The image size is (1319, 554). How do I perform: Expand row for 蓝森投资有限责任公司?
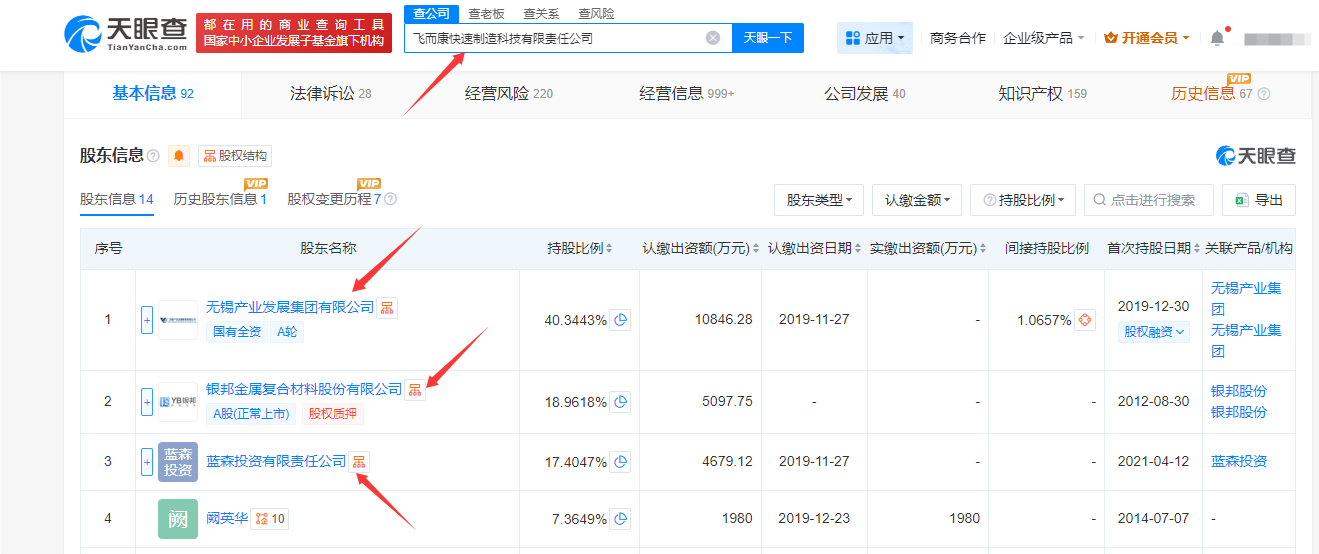tap(147, 462)
